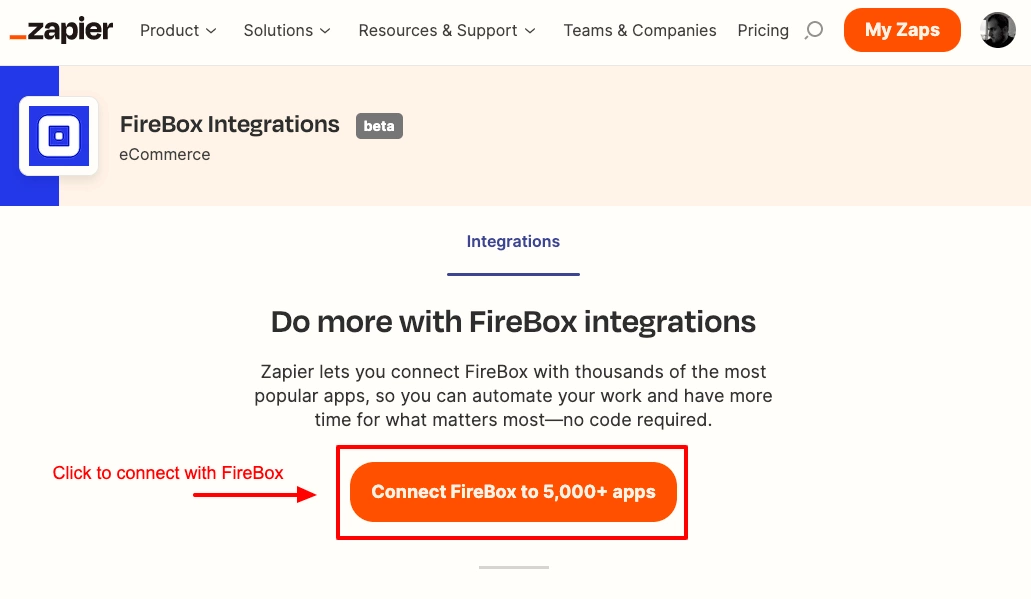Select the Integrations tab
This screenshot has width=1031, height=599.
click(x=514, y=241)
